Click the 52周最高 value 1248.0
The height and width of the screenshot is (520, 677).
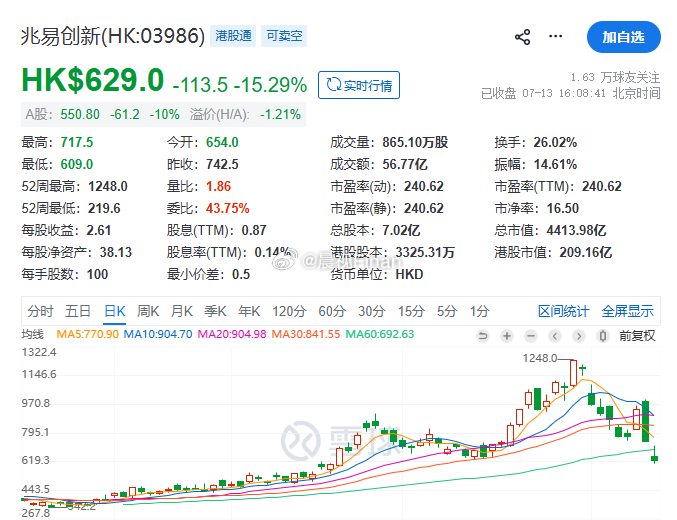[x=108, y=187]
